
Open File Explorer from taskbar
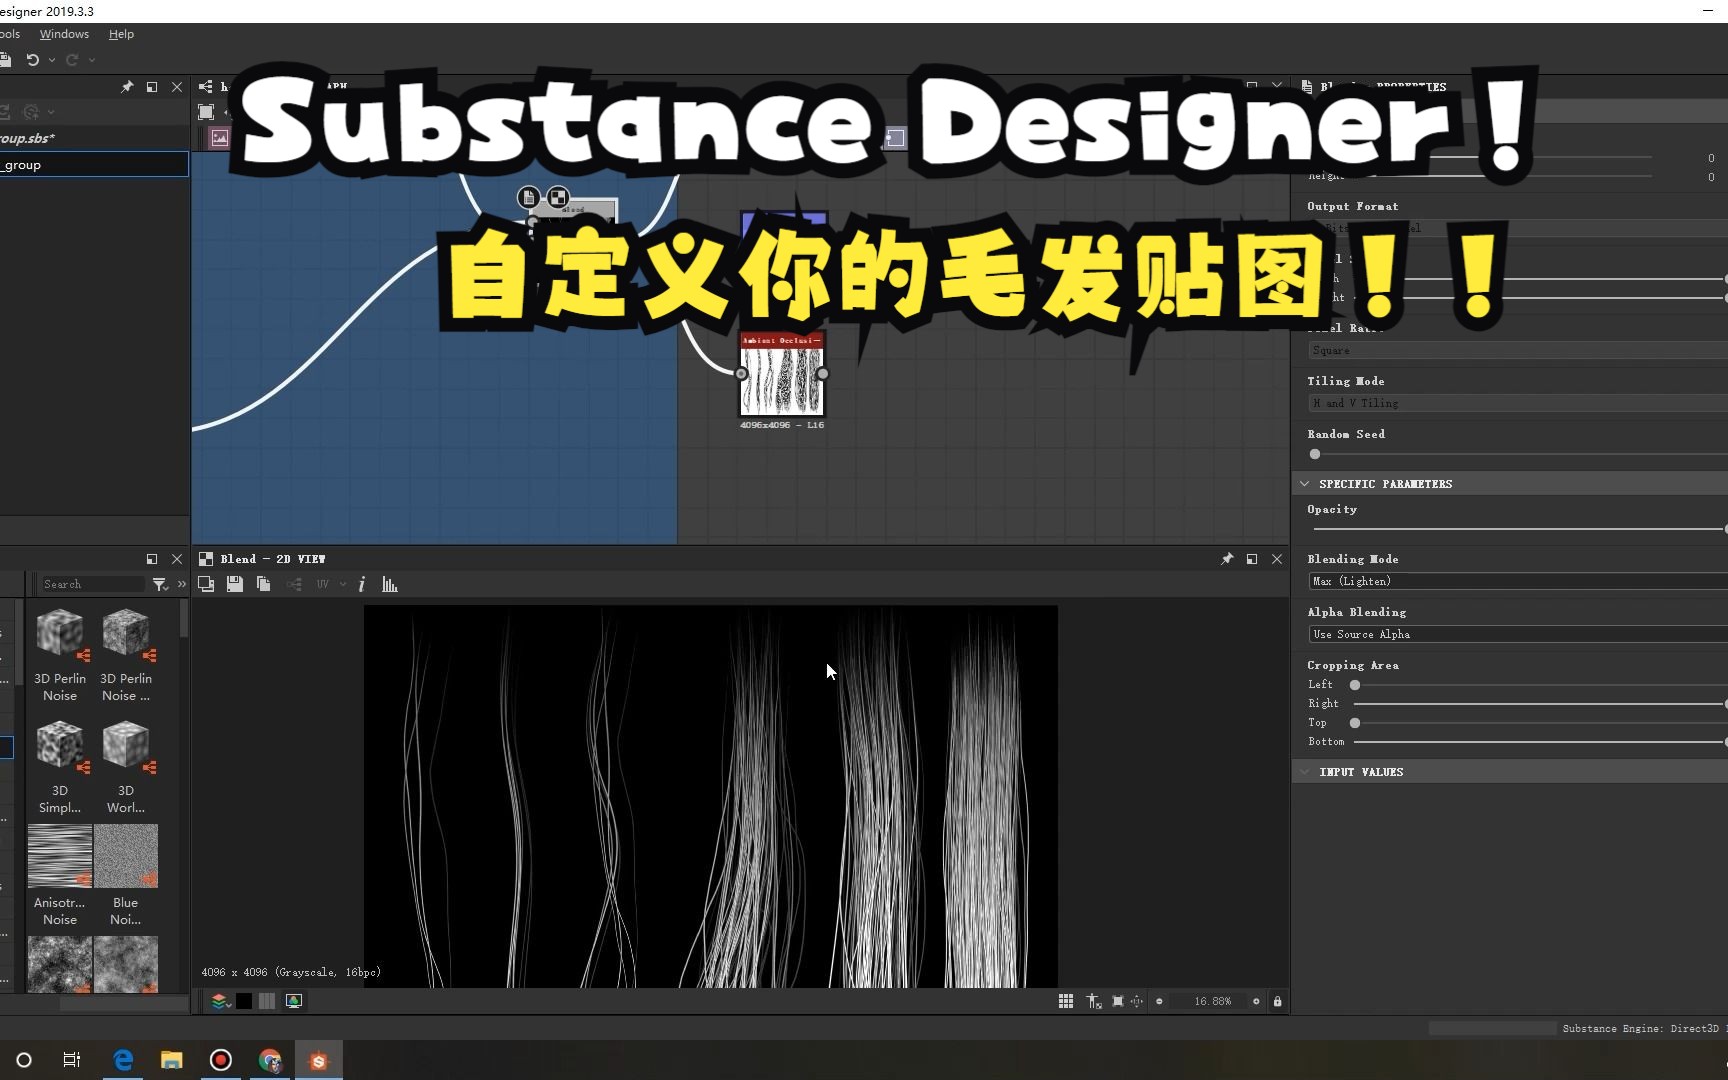point(172,1060)
